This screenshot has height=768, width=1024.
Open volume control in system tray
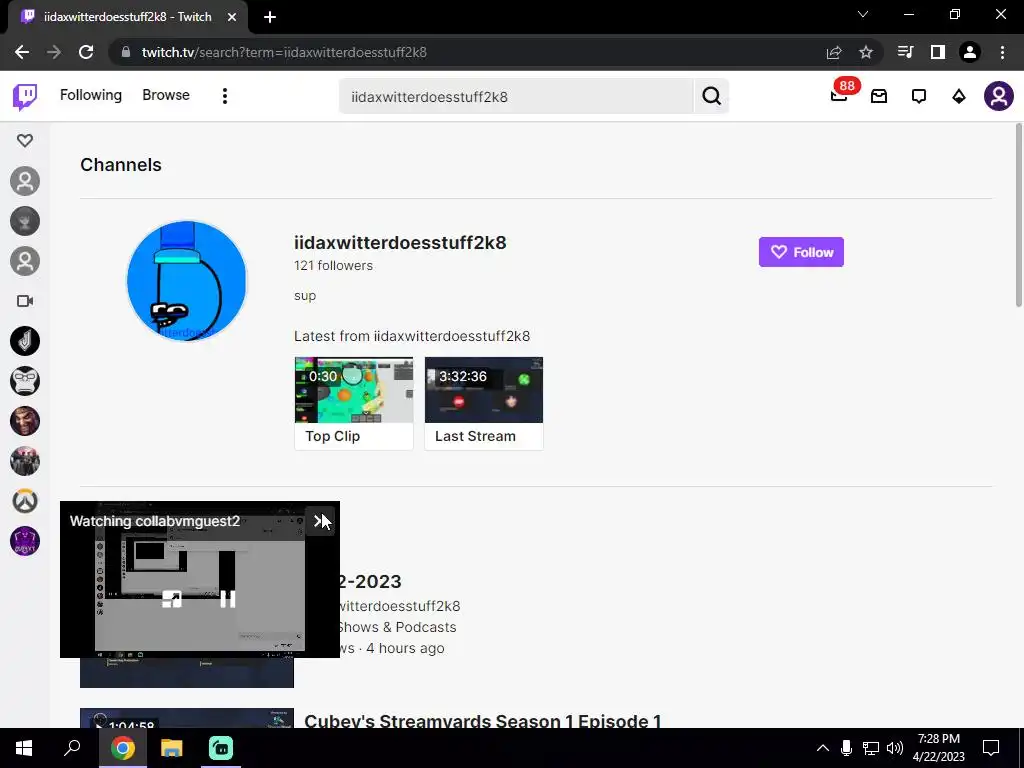(x=895, y=748)
